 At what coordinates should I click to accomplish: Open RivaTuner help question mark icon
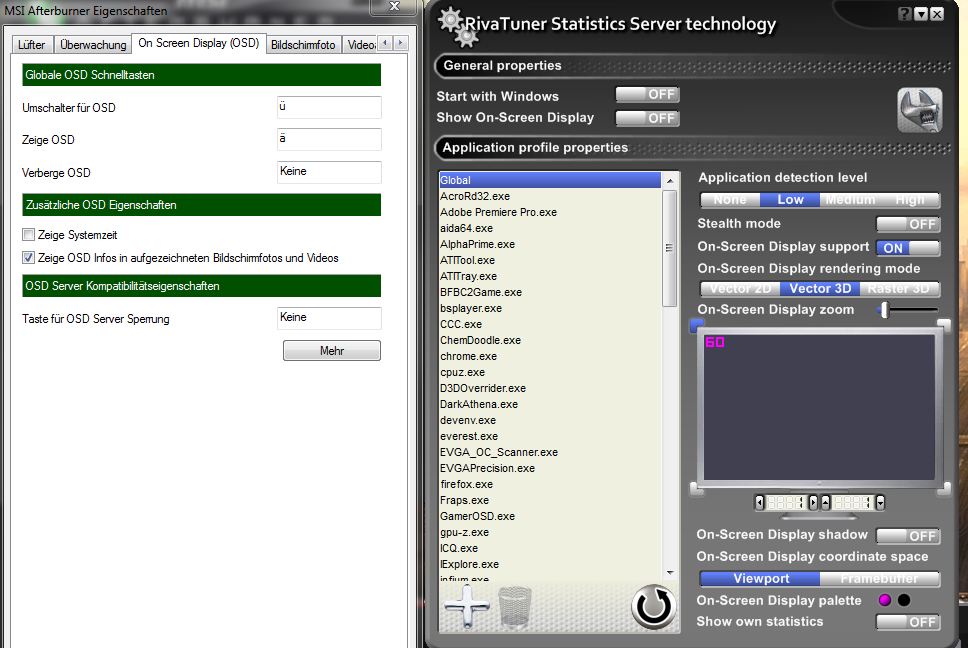(904, 14)
